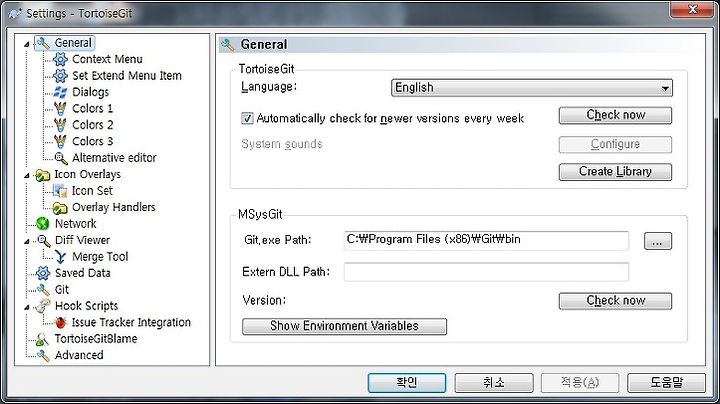Click the Git wrench icon
The width and height of the screenshot is (720, 404).
(43, 290)
